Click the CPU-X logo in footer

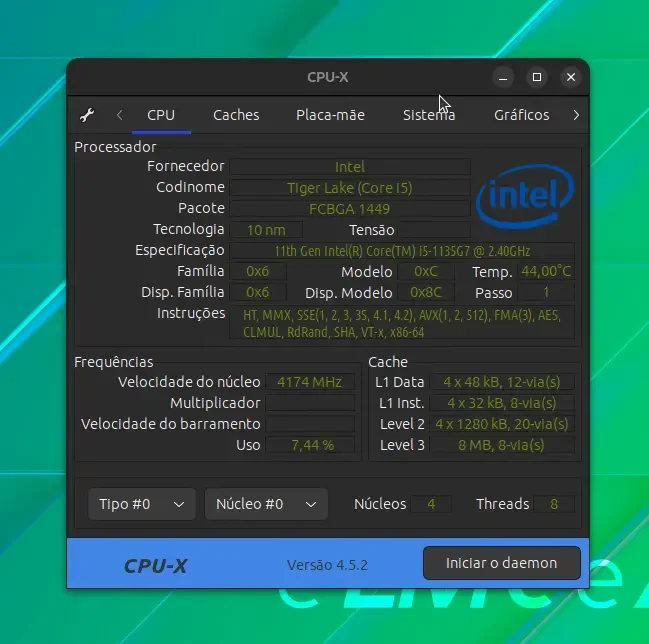156,566
